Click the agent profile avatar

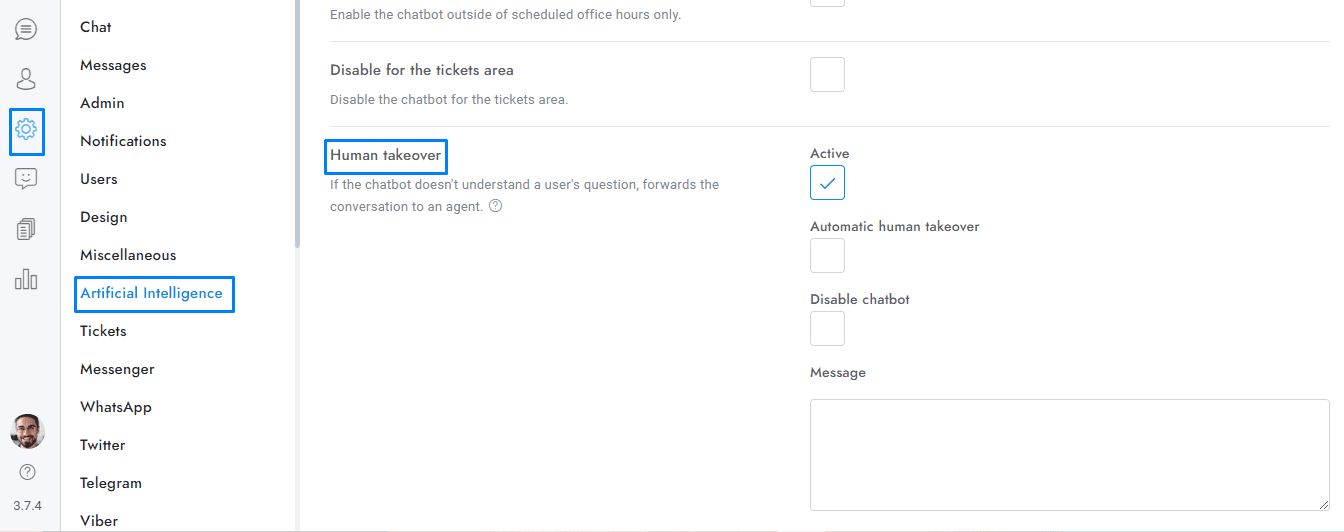(x=27, y=431)
